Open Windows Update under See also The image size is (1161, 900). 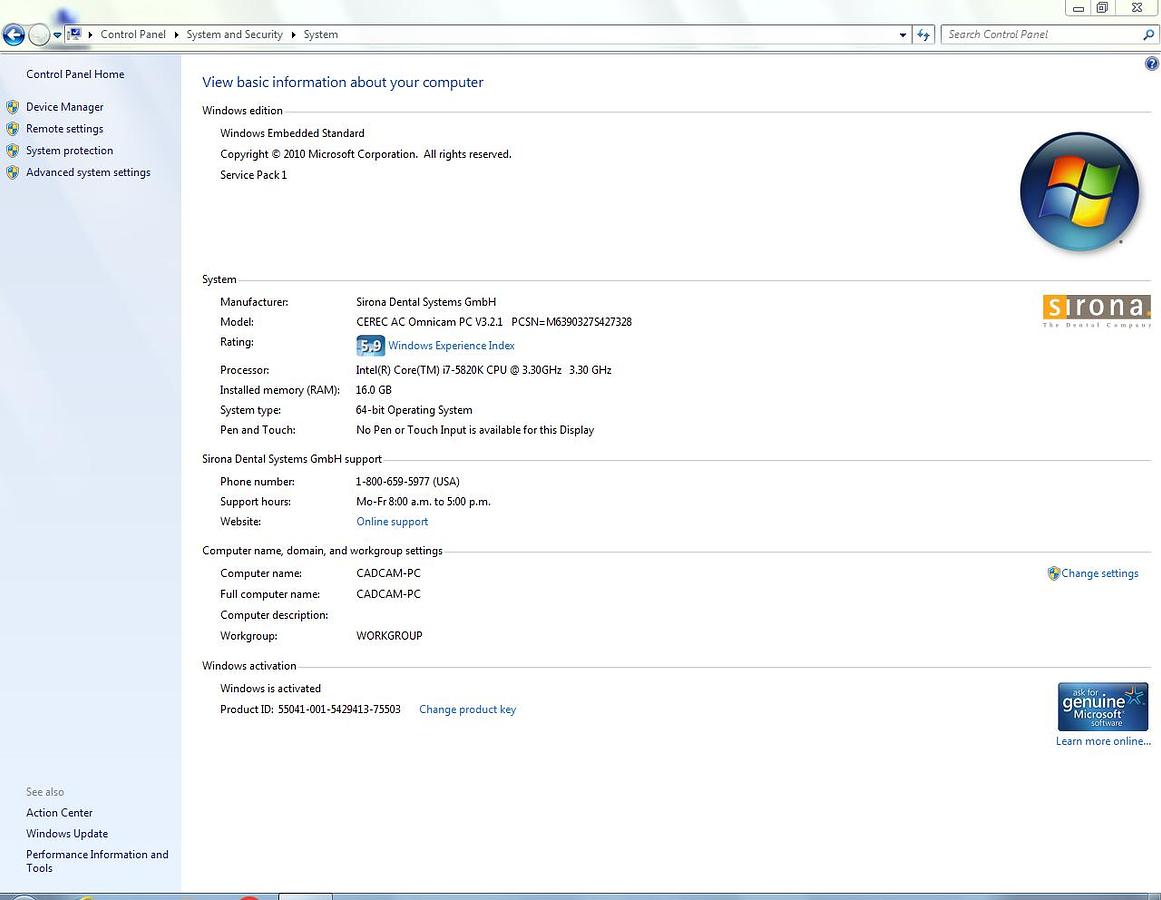[x=67, y=833]
